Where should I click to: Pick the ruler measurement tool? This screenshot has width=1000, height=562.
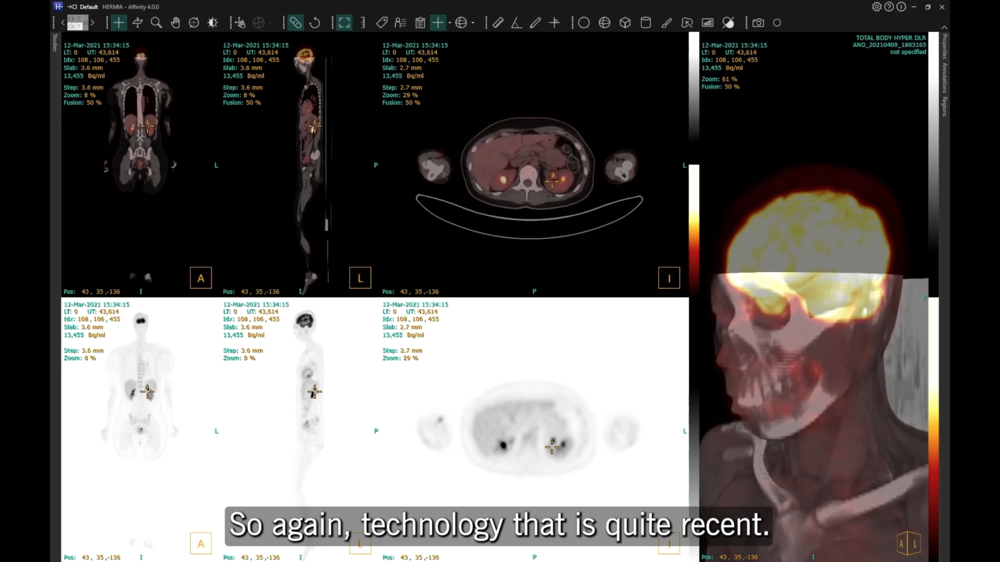(x=498, y=22)
